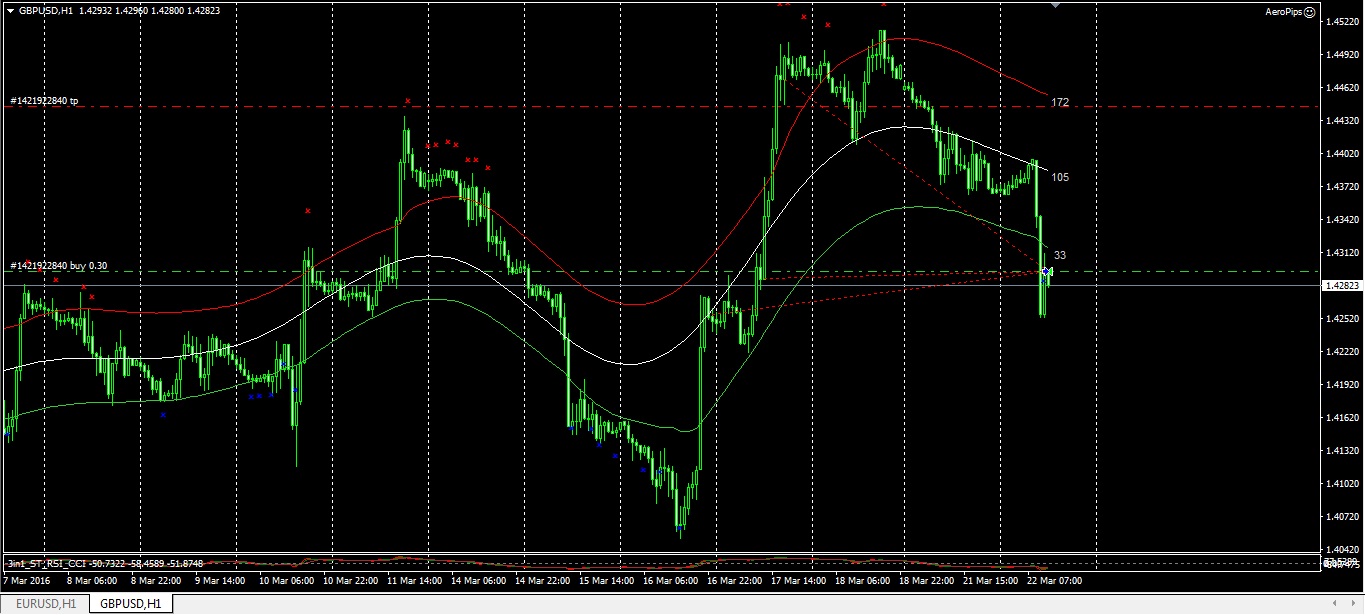The width and height of the screenshot is (1365, 615).
Task: Click the 9 Mar 14:00 time label
Action: click(219, 580)
